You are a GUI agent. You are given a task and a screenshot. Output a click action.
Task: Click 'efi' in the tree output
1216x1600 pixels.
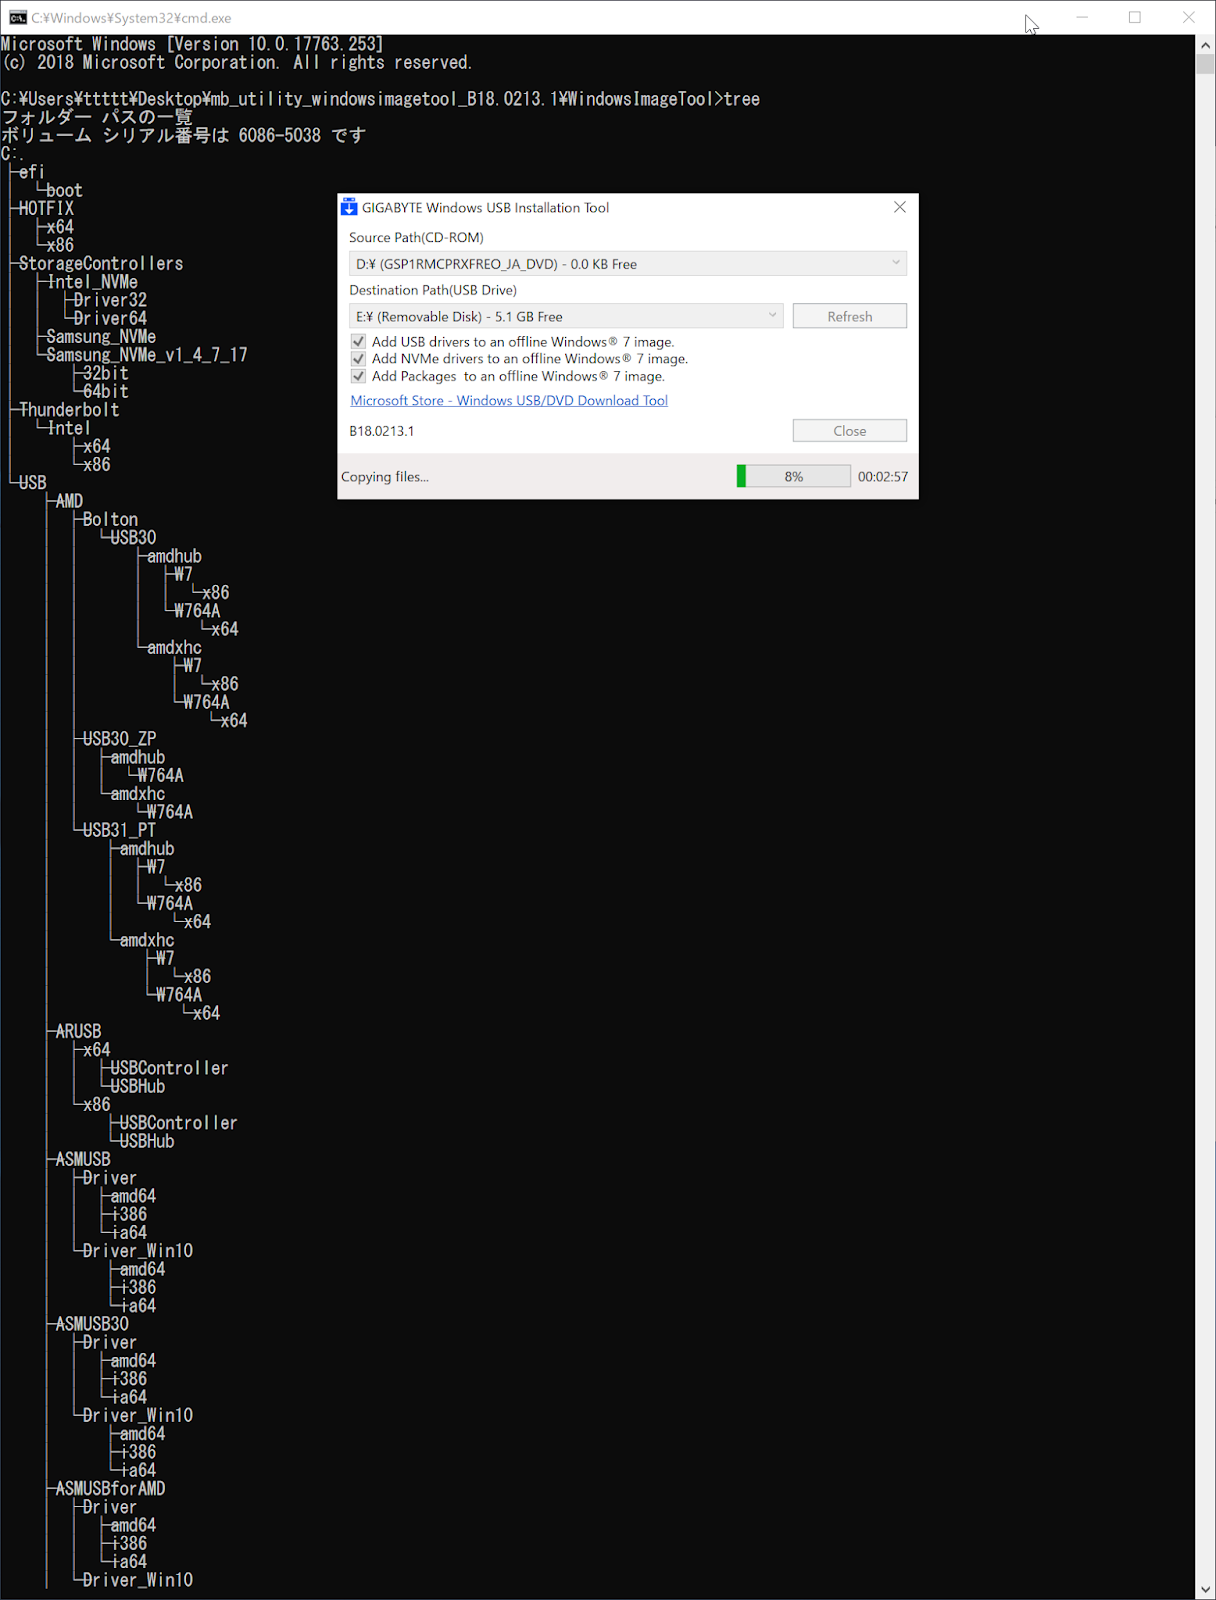click(x=31, y=172)
